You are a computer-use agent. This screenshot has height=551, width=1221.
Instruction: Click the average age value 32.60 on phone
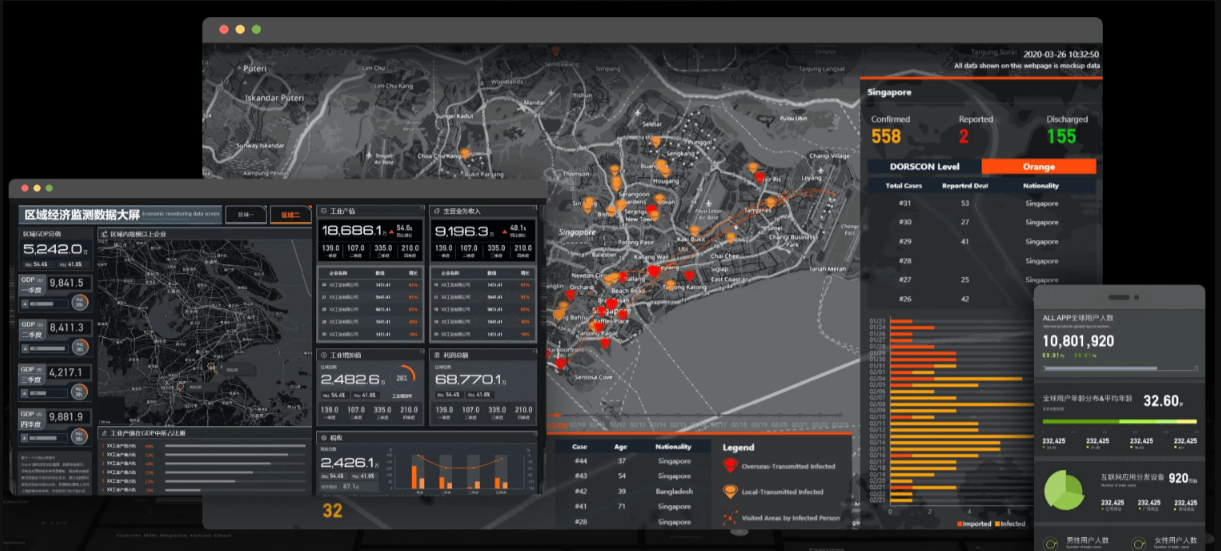(x=1160, y=400)
